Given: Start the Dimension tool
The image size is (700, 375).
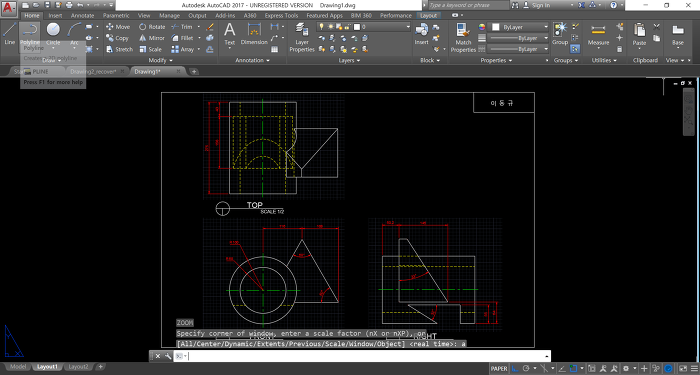Looking at the screenshot, I should pos(254,34).
